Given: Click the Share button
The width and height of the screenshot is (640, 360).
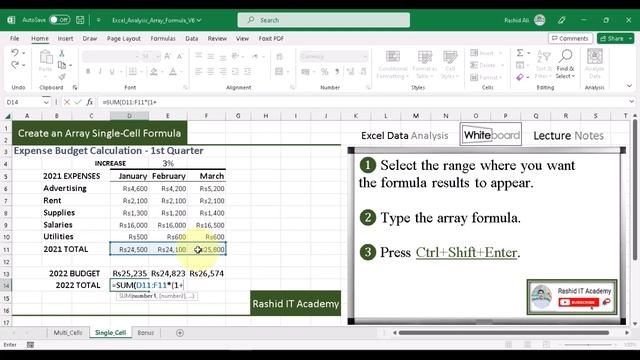Looking at the screenshot, I should pyautogui.click(x=615, y=38).
